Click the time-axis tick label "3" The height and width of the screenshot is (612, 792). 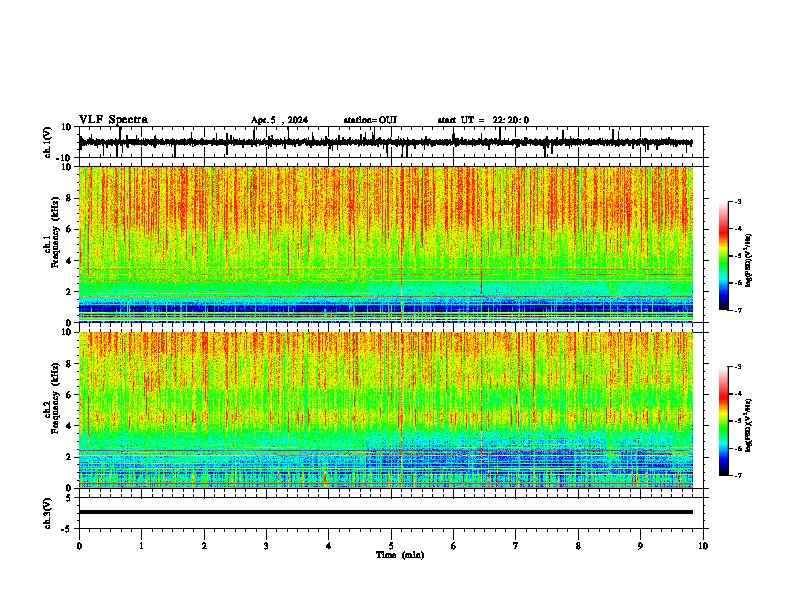click(x=266, y=546)
